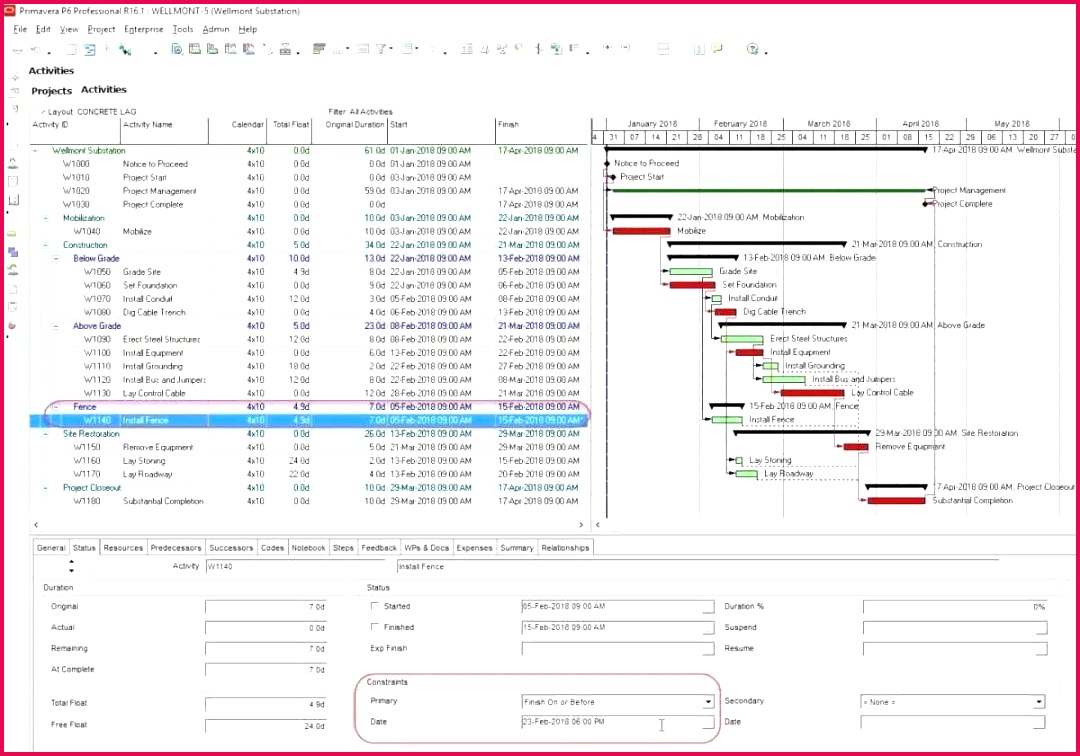This screenshot has height=756, width=1080.
Task: Open the Enterprise menu
Action: coord(144,29)
